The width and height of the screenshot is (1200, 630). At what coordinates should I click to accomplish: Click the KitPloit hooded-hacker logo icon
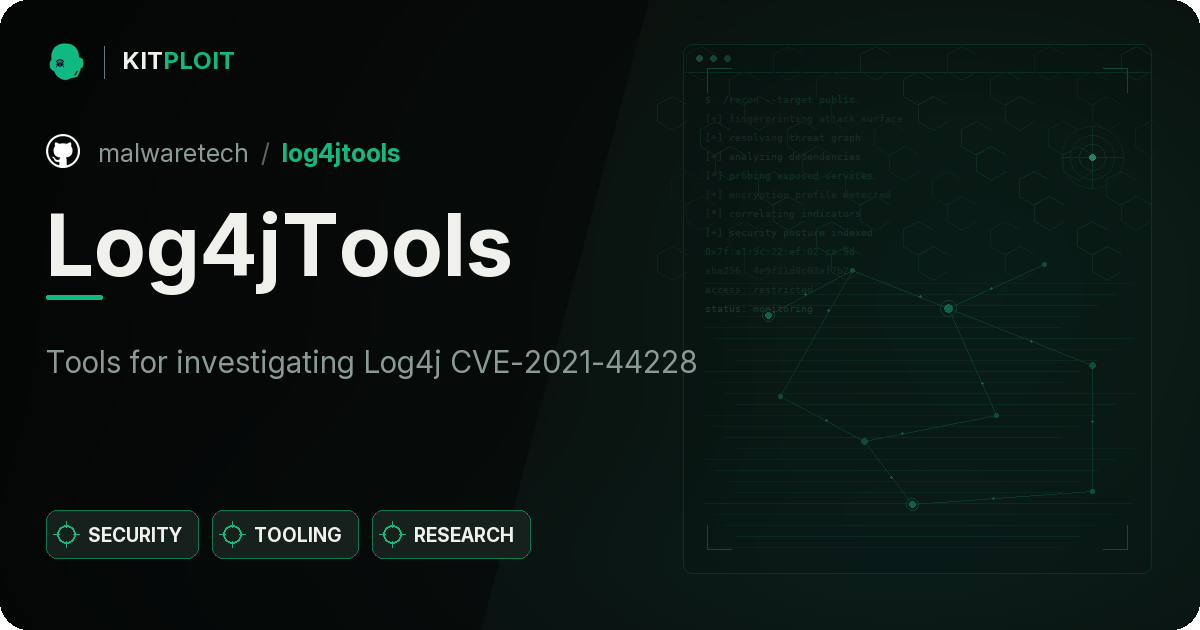coord(66,61)
